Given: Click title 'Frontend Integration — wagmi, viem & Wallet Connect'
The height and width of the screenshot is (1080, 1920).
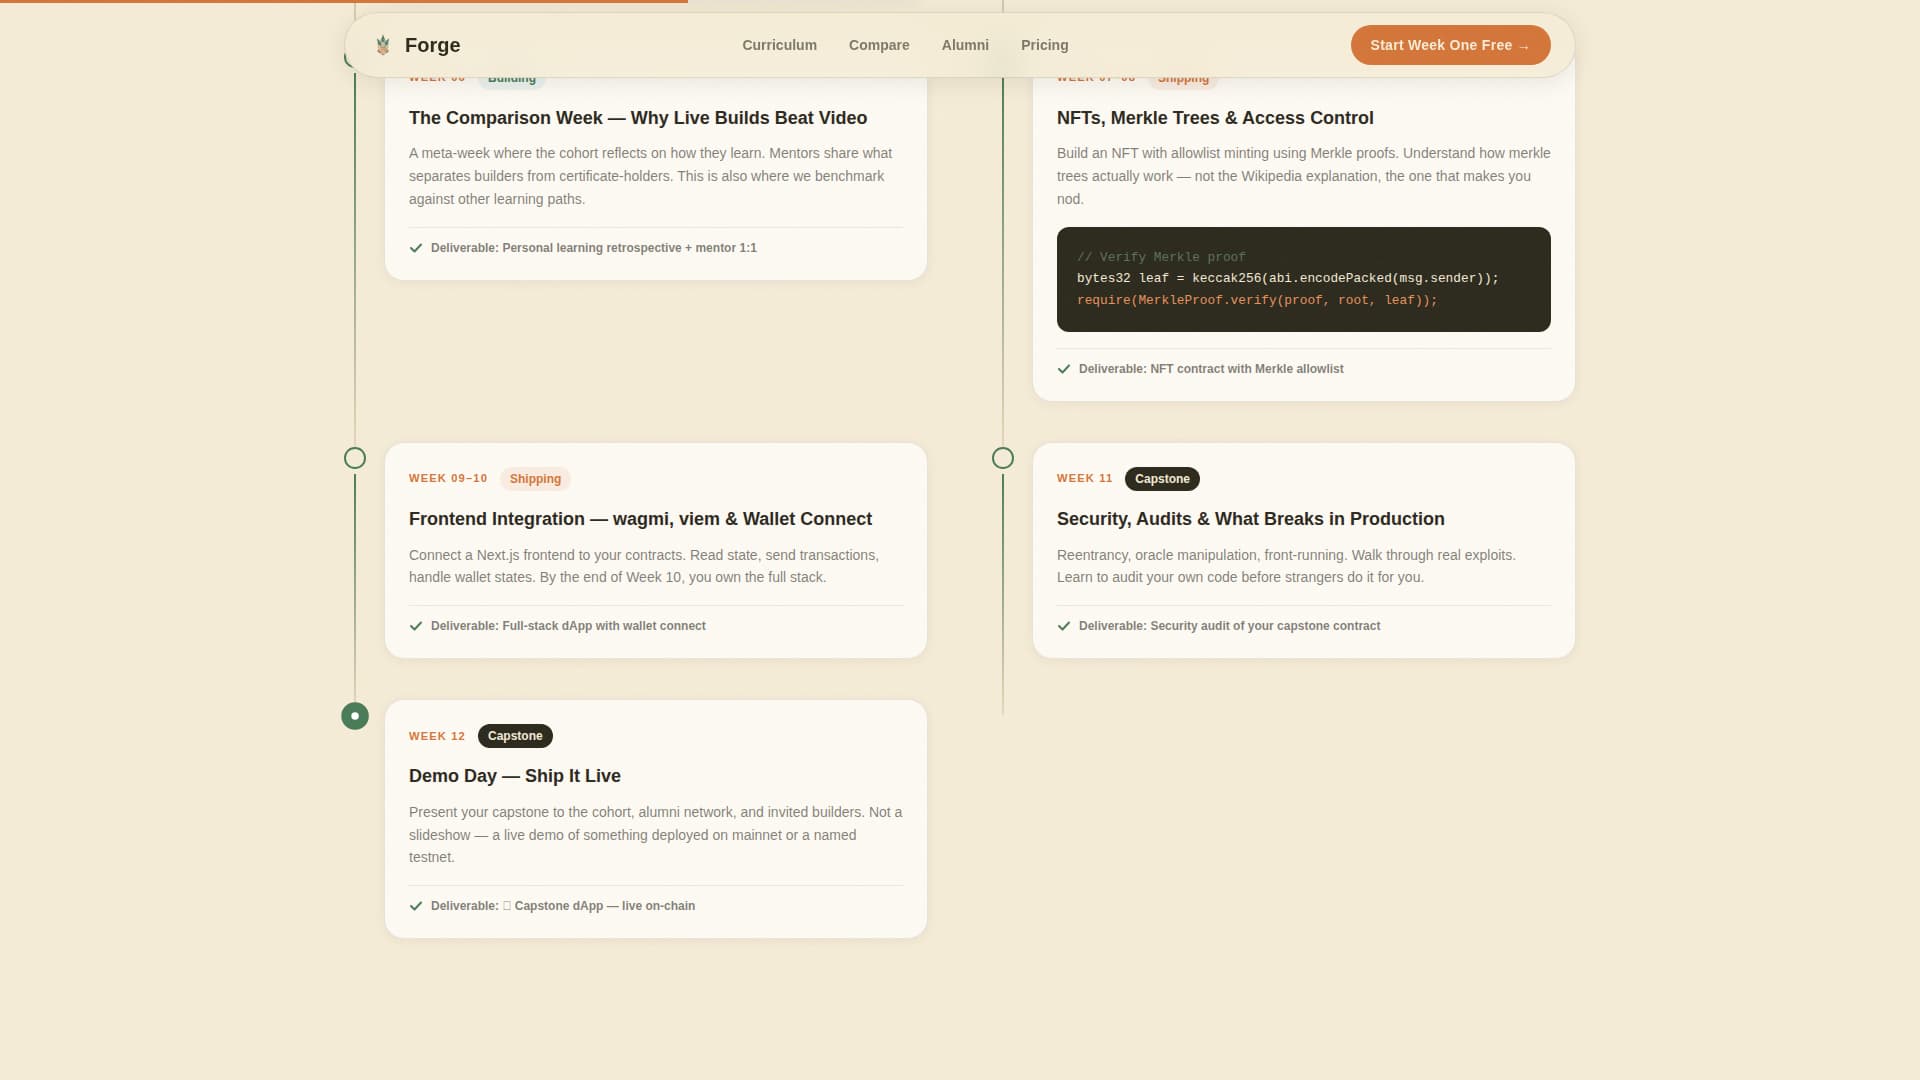Looking at the screenshot, I should pos(640,519).
